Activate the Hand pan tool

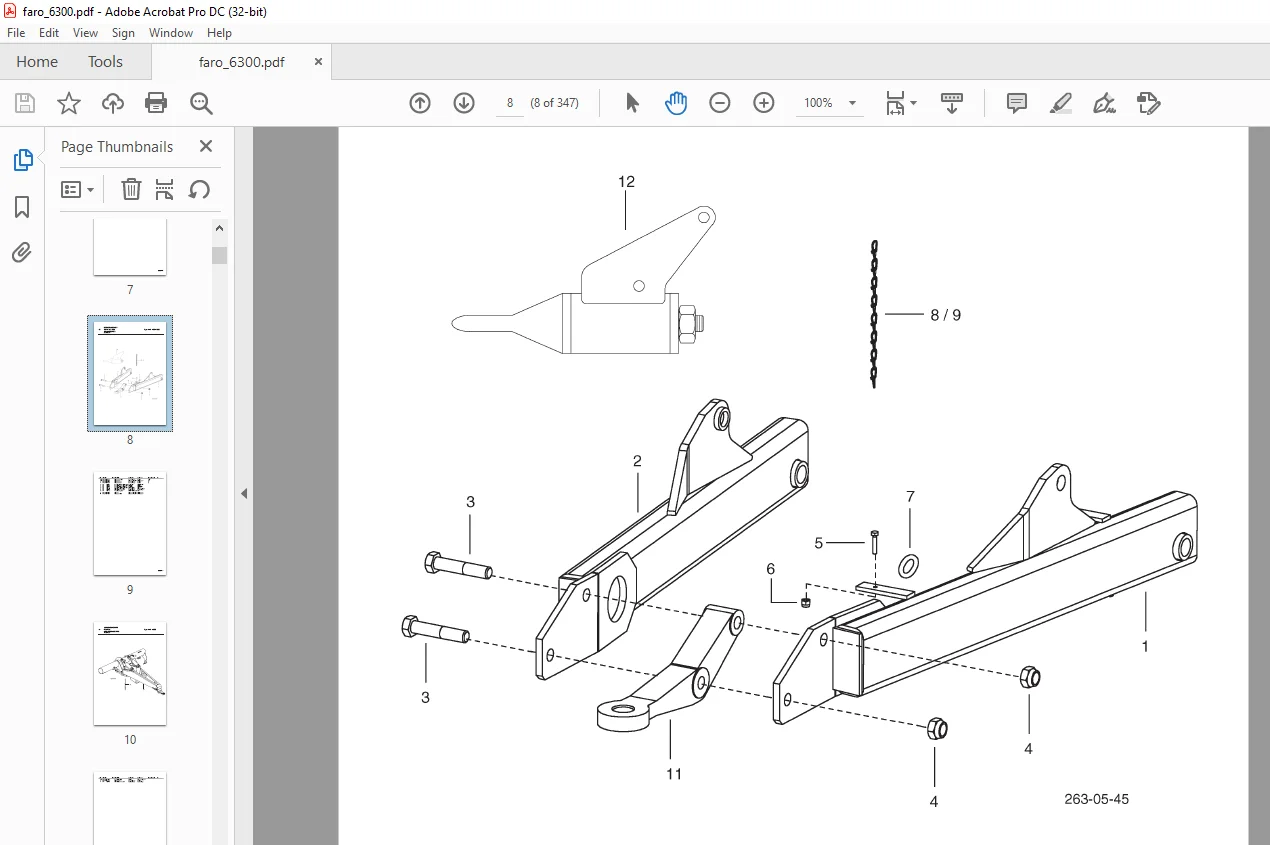676,103
